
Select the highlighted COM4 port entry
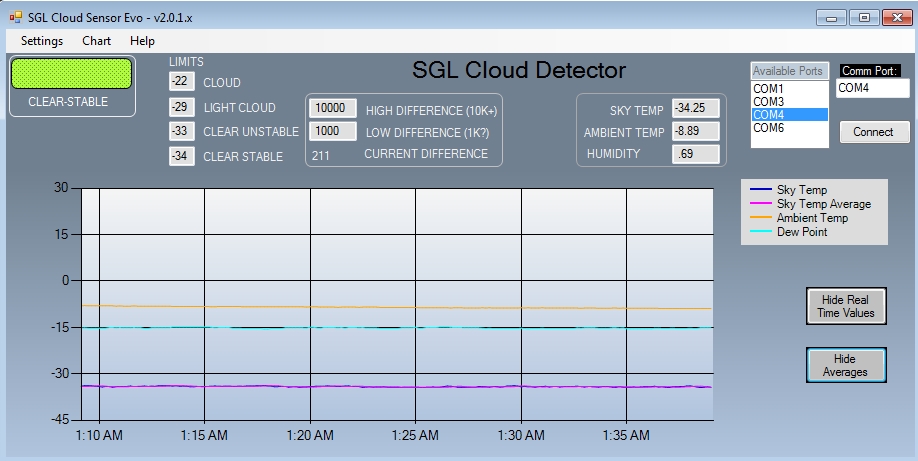[789, 115]
